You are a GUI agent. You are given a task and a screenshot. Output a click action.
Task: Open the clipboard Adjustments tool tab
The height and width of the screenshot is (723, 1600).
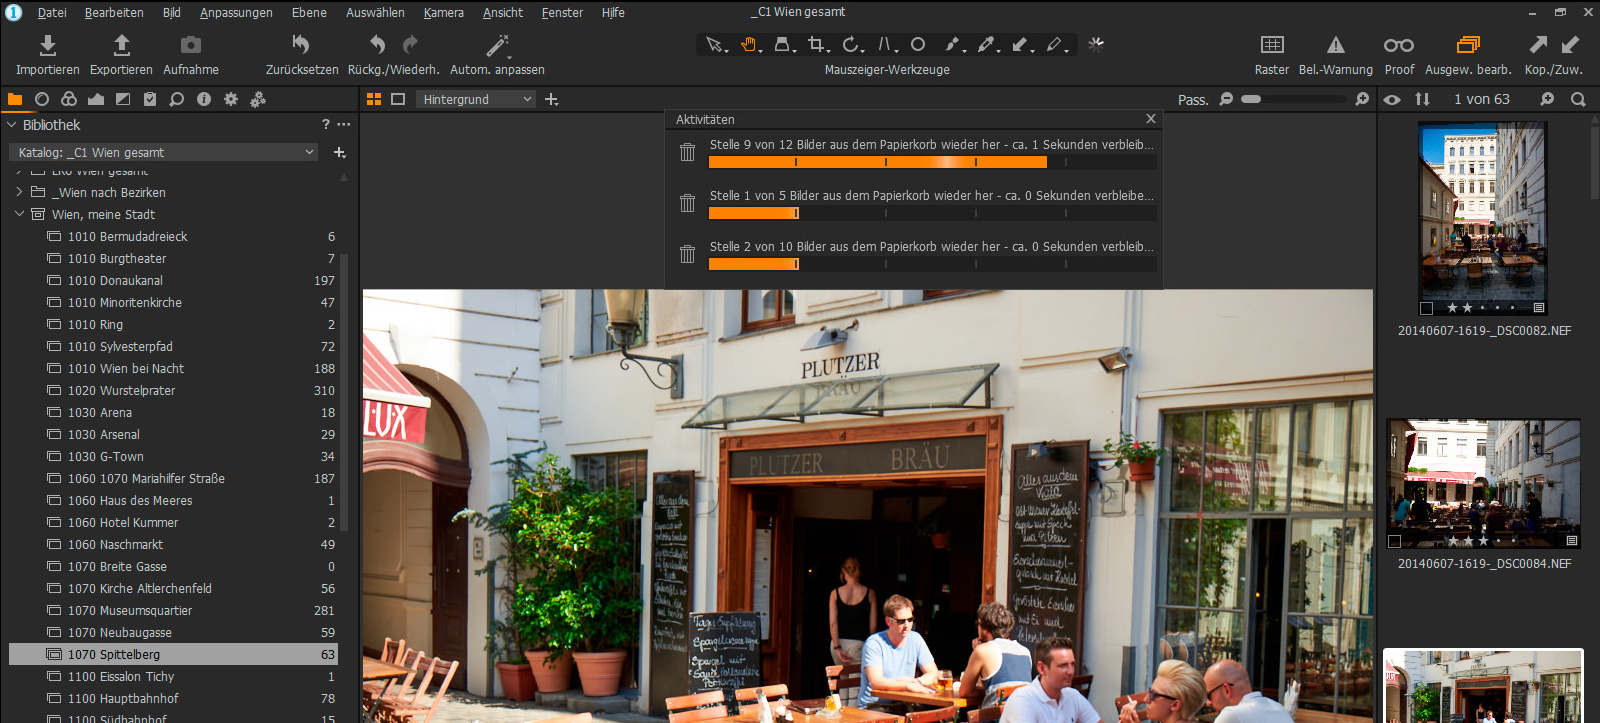(150, 99)
